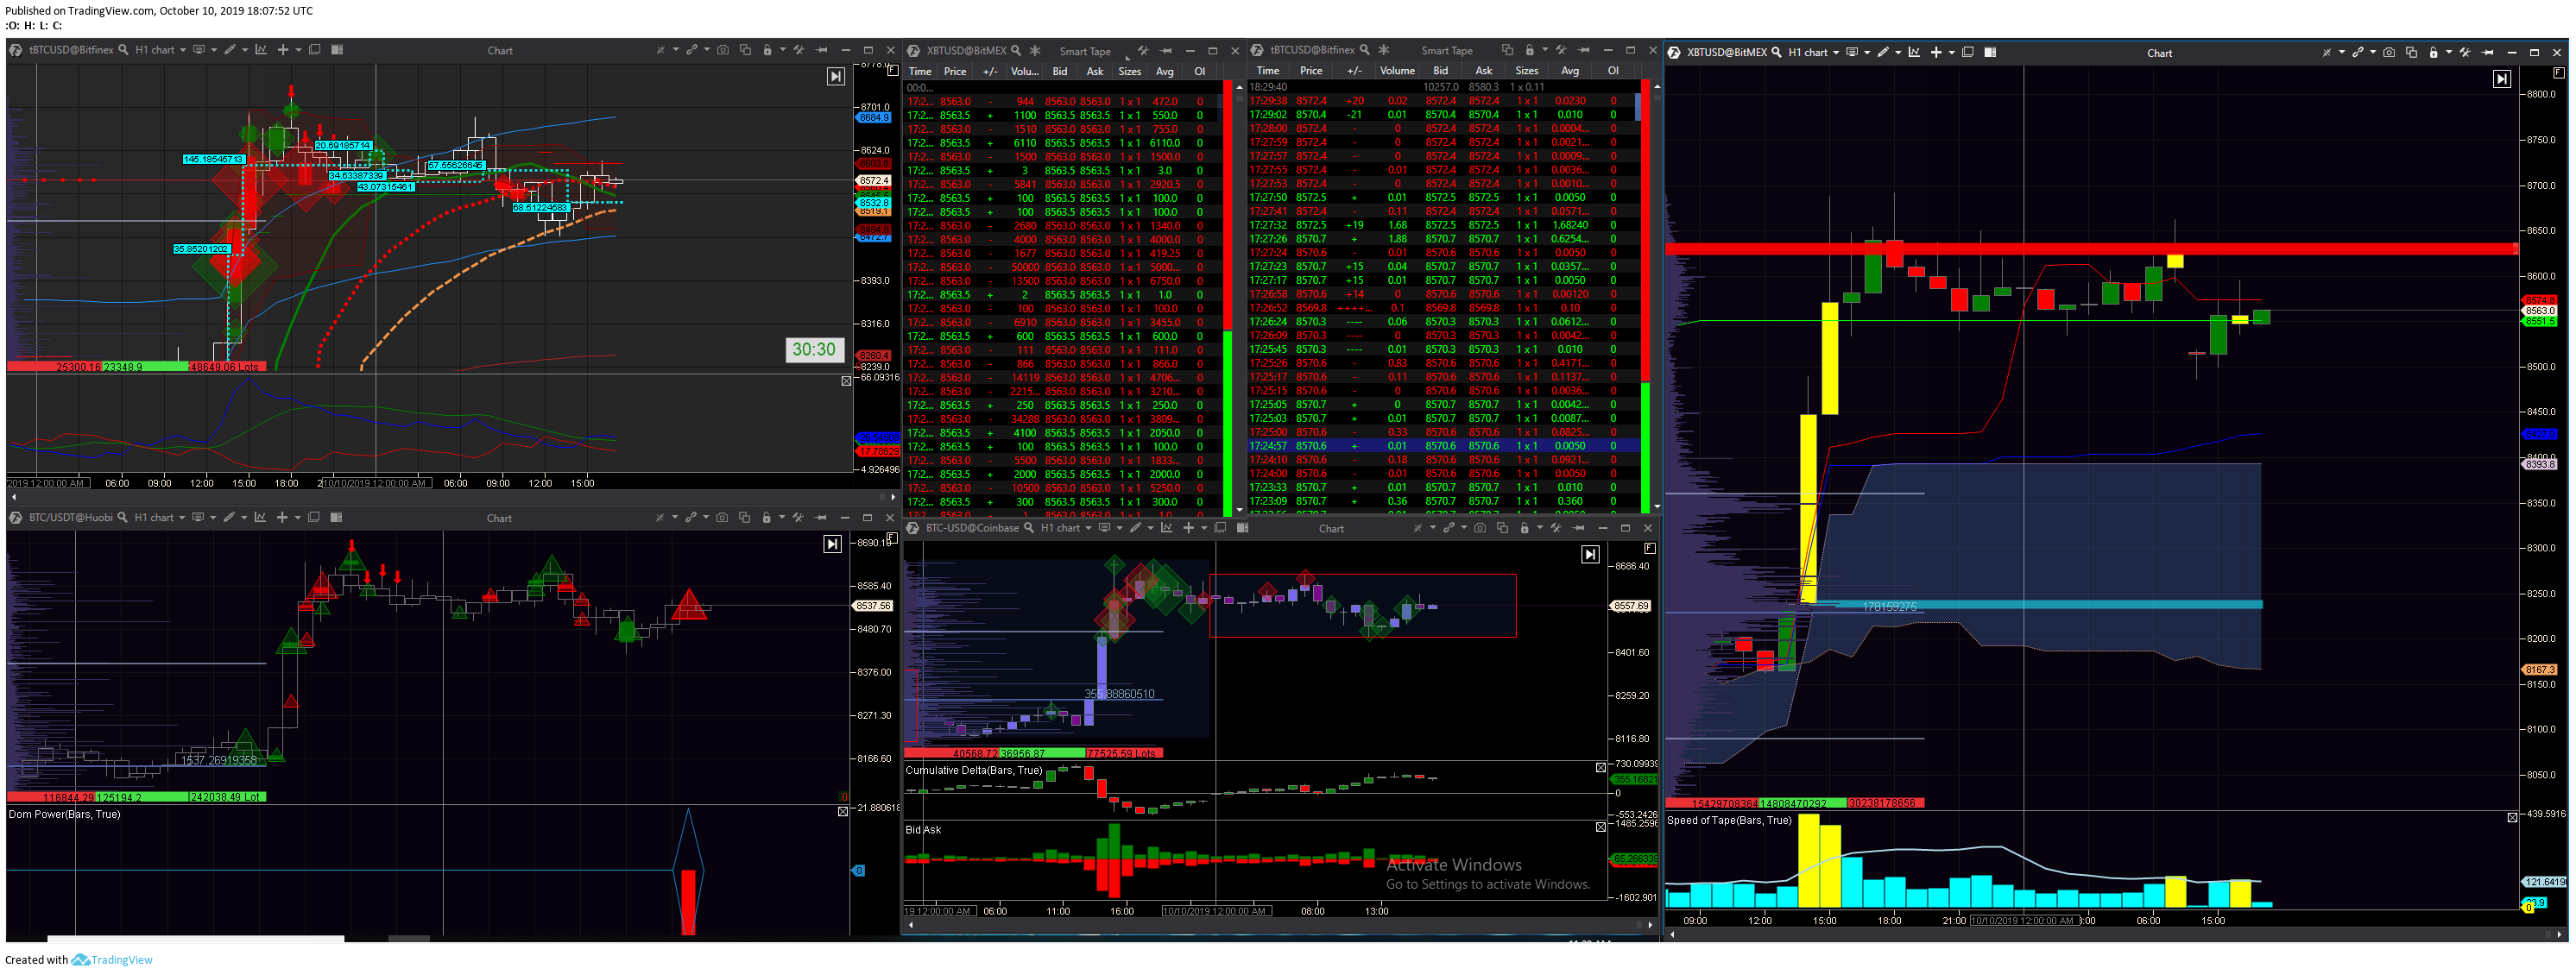The image size is (2576, 975).
Task: Toggle the F fixed-scale box in BitMEX chart
Action: tap(2559, 73)
